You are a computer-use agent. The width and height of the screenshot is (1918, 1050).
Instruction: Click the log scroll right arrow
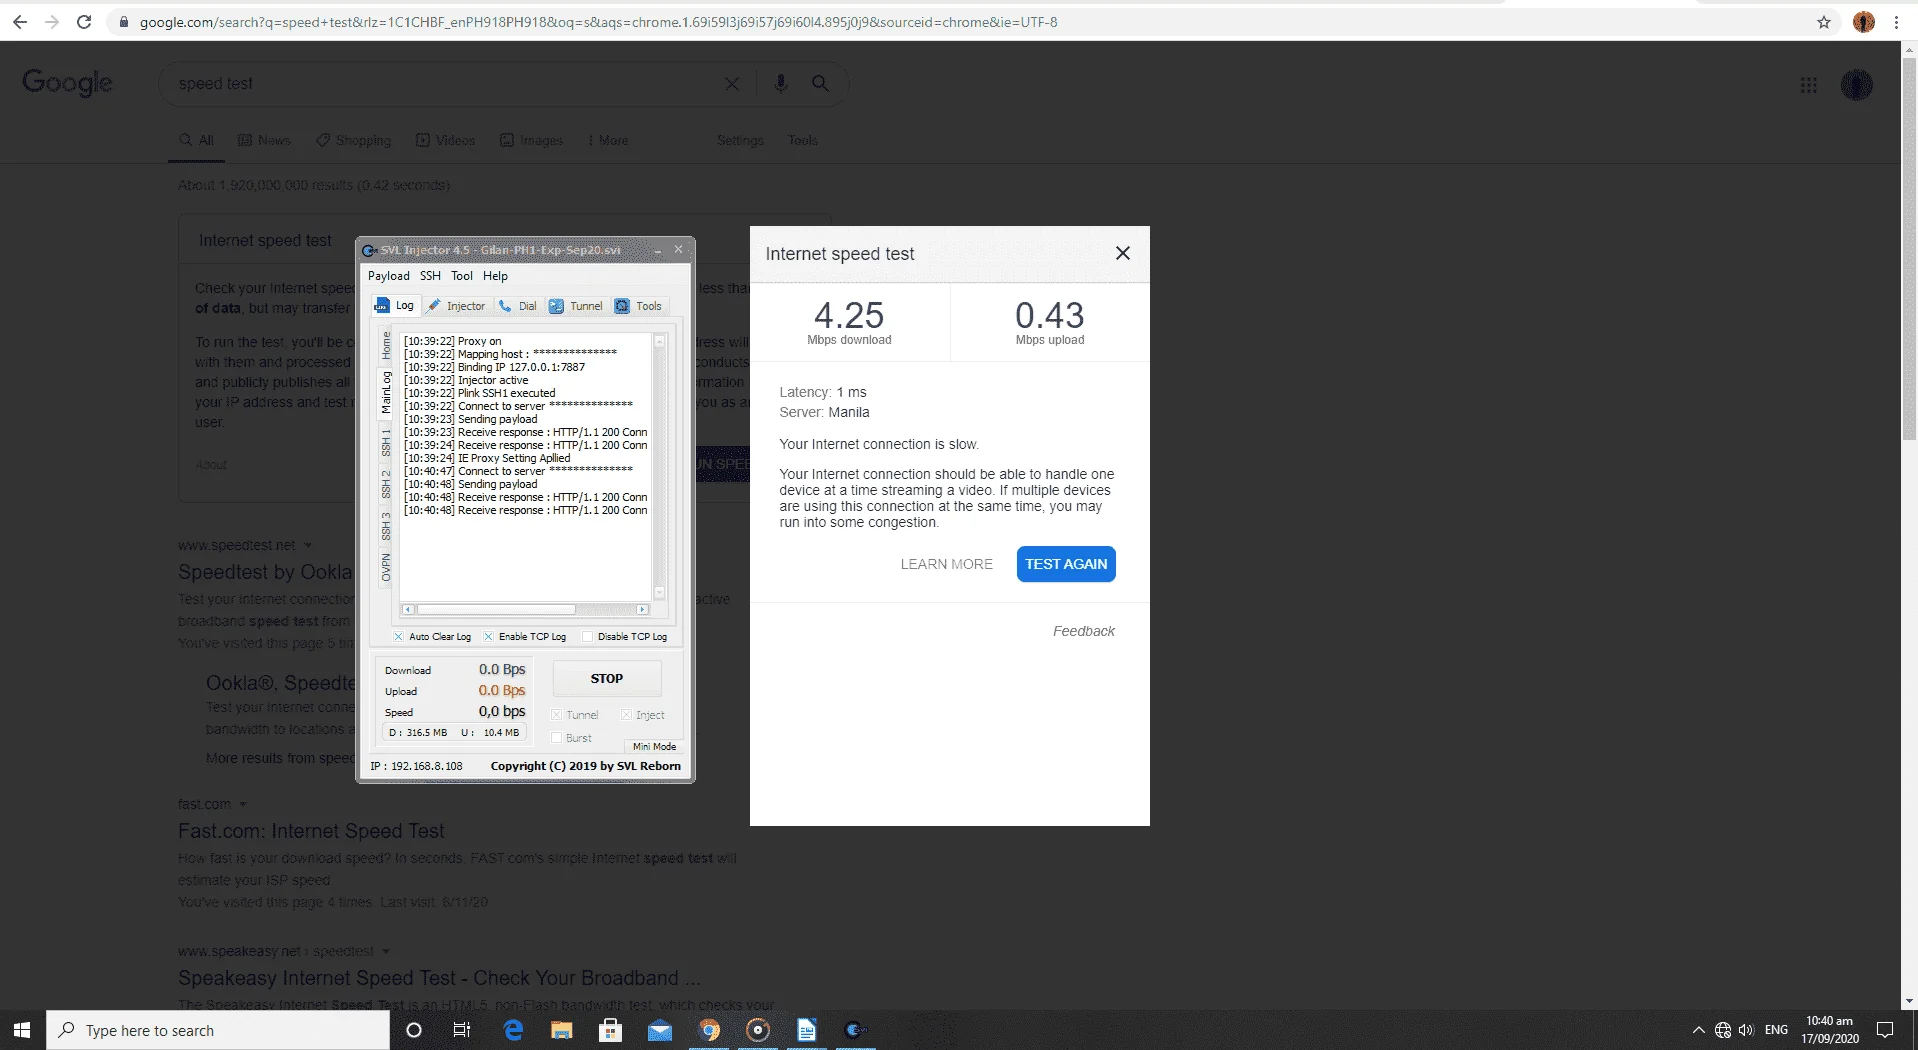pyautogui.click(x=643, y=609)
